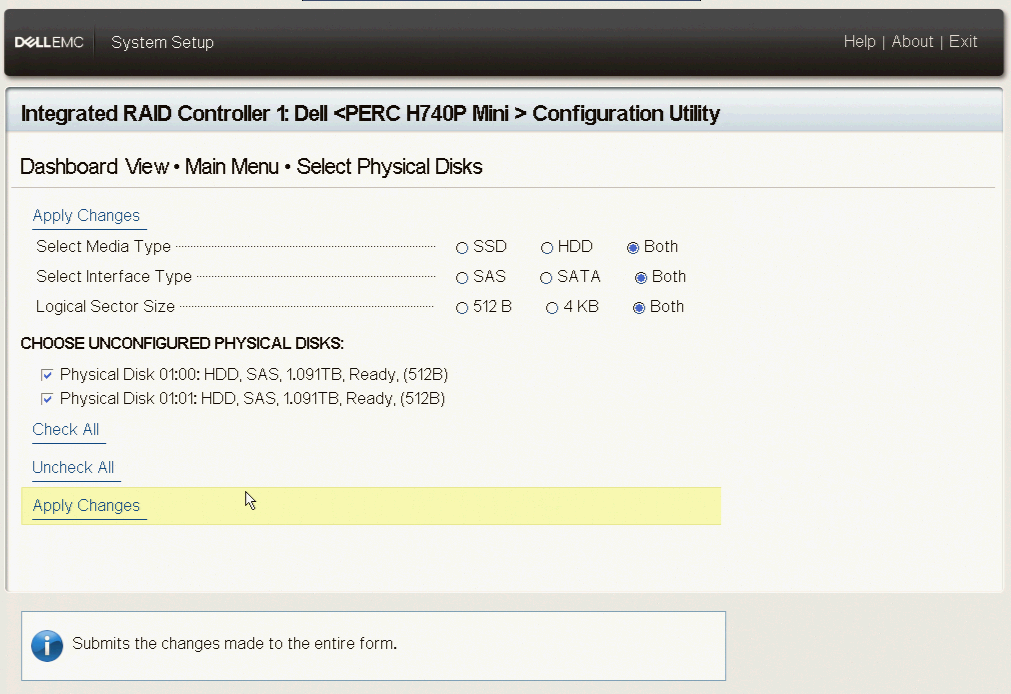Open the Help menu
Image resolution: width=1011 pixels, height=694 pixels.
(859, 42)
